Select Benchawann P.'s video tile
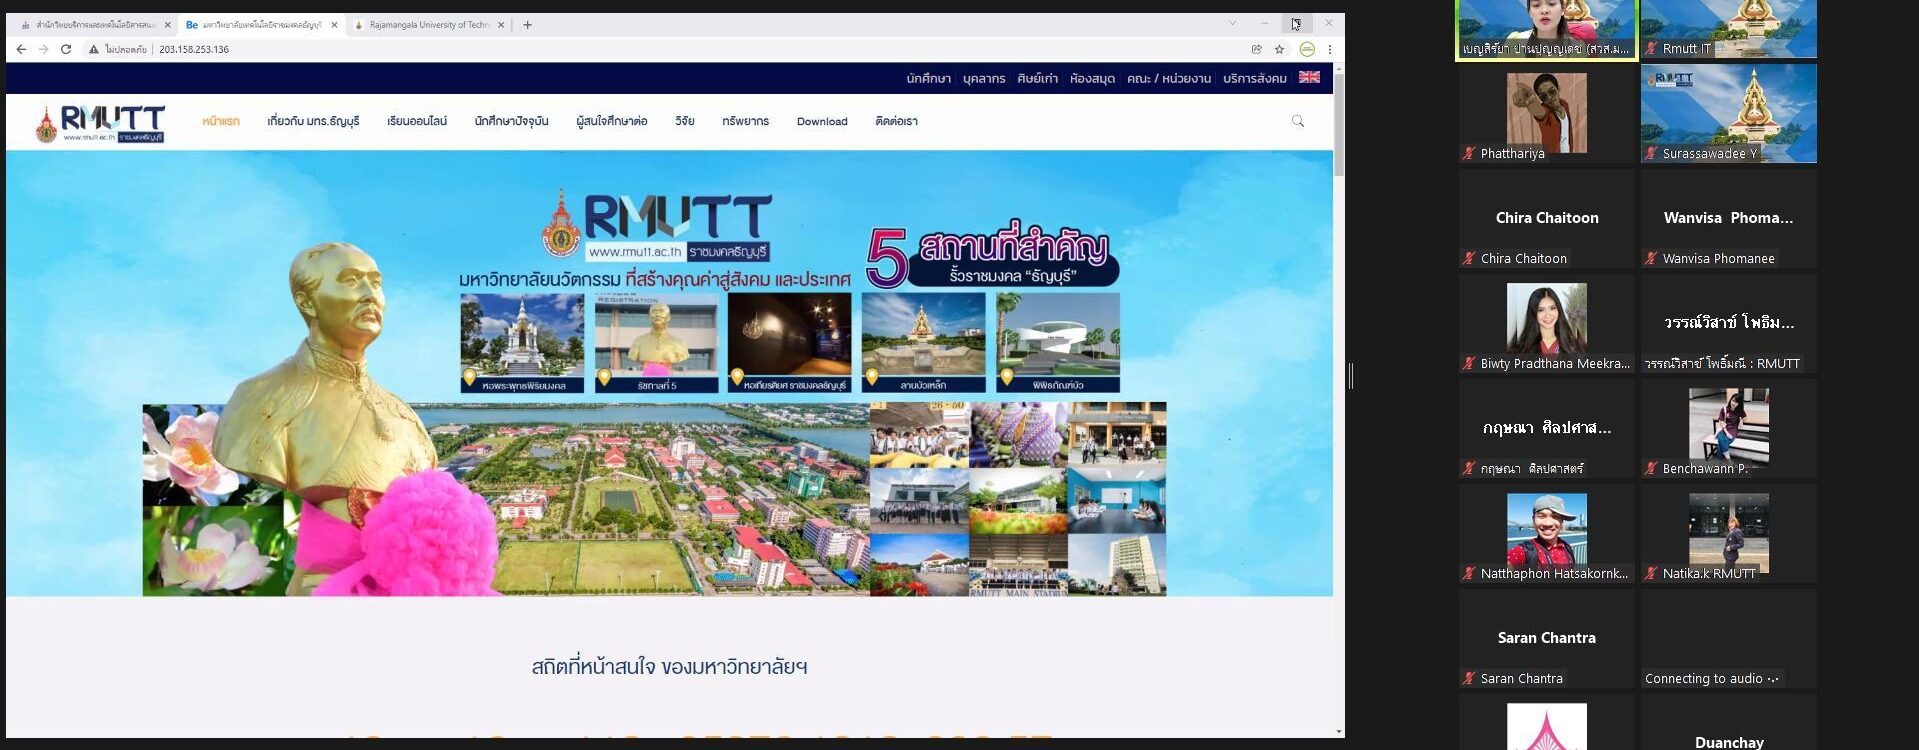This screenshot has width=1919, height=750. click(1729, 428)
